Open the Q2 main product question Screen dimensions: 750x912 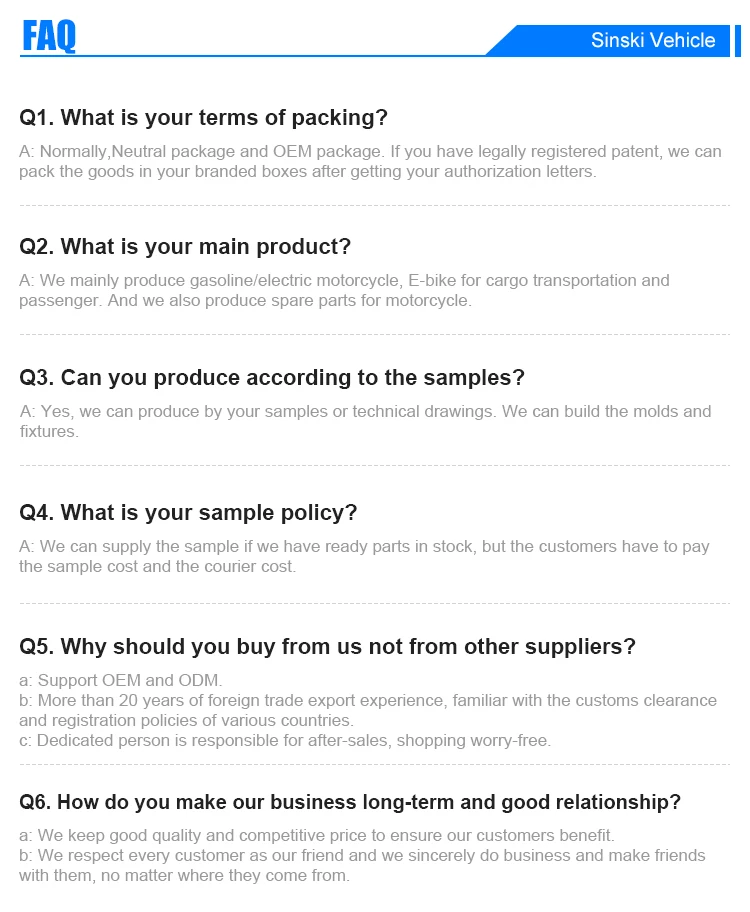186,247
